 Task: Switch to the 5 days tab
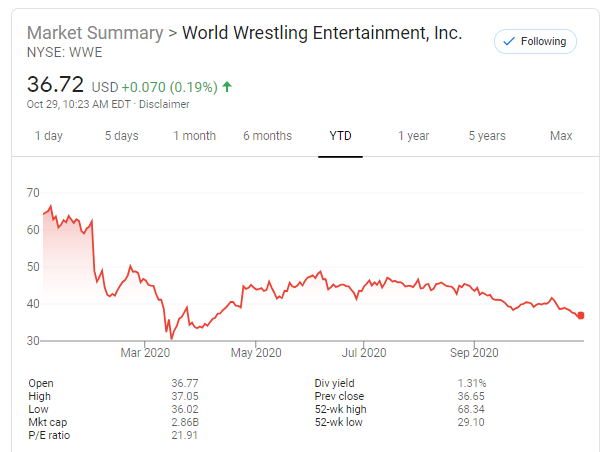122,136
